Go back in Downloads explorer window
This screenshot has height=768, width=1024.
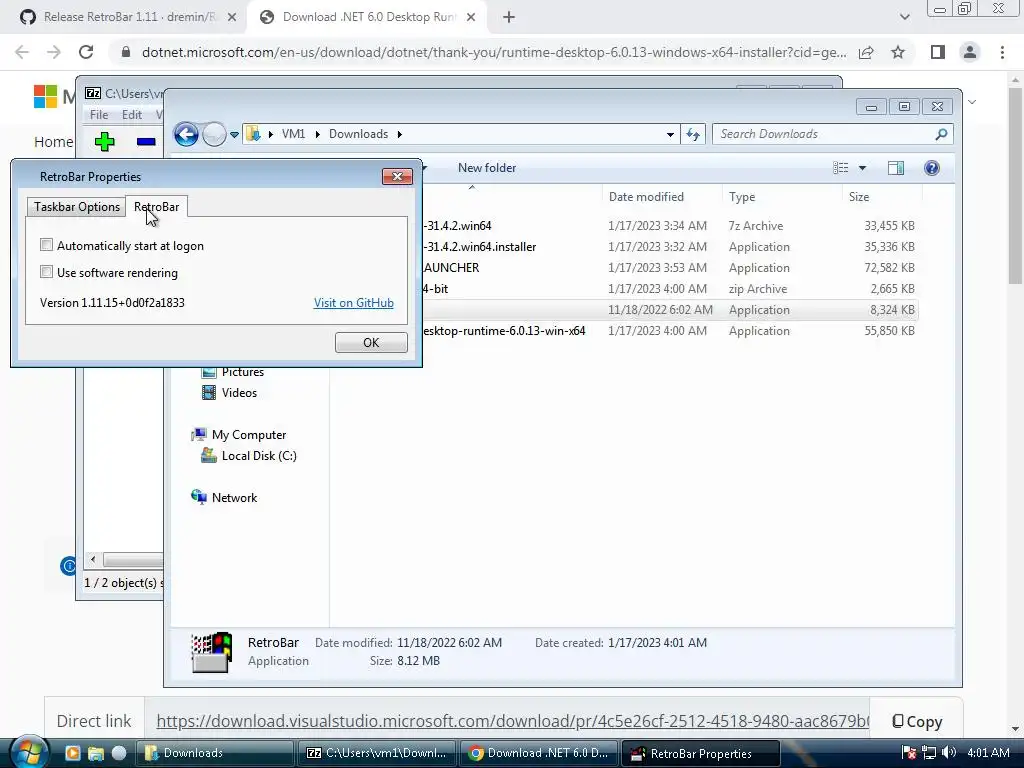pos(187,135)
